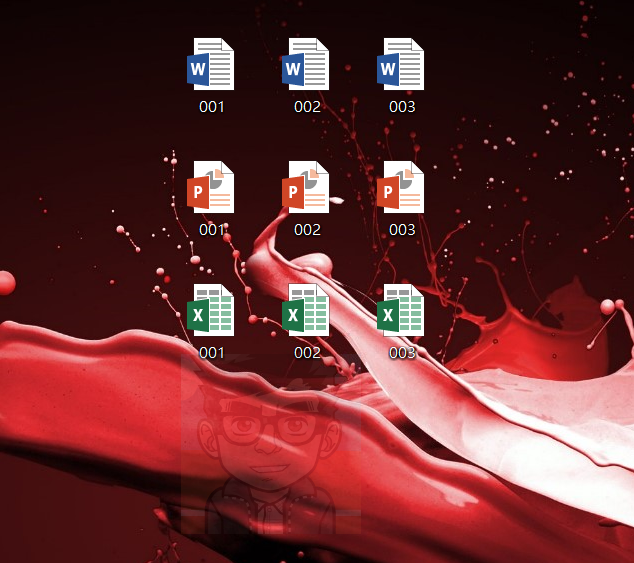Select the Word document icon named 002

[306, 64]
